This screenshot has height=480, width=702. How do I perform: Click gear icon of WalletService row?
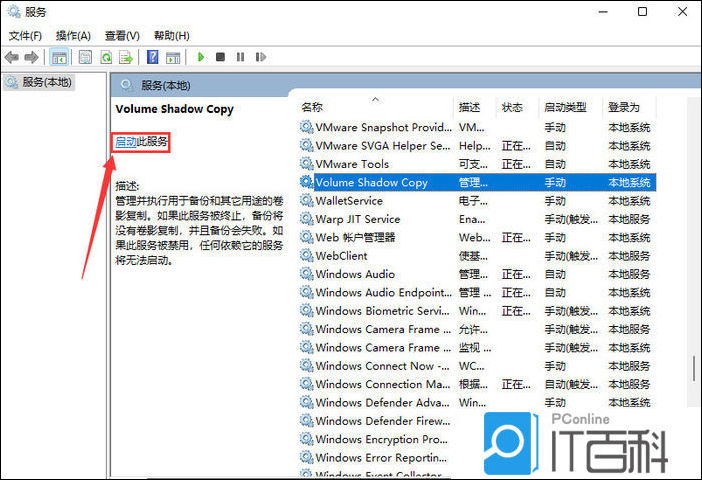(x=307, y=201)
